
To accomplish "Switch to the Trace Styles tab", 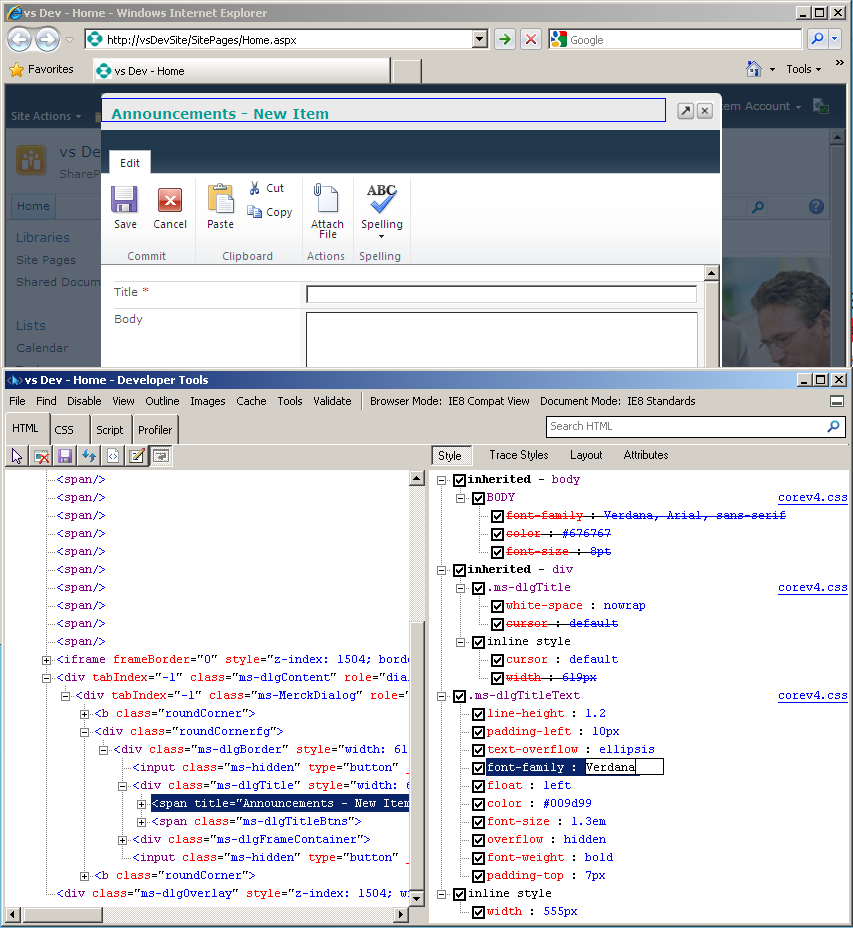I will pyautogui.click(x=519, y=455).
